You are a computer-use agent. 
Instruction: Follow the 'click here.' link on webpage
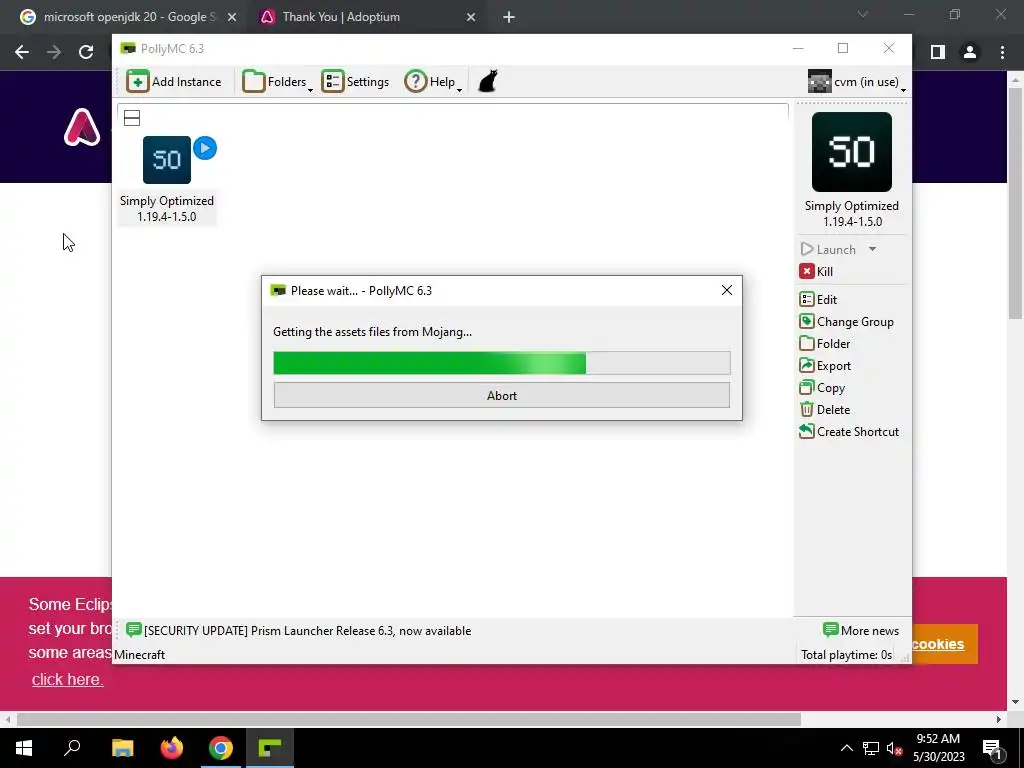pos(68,679)
